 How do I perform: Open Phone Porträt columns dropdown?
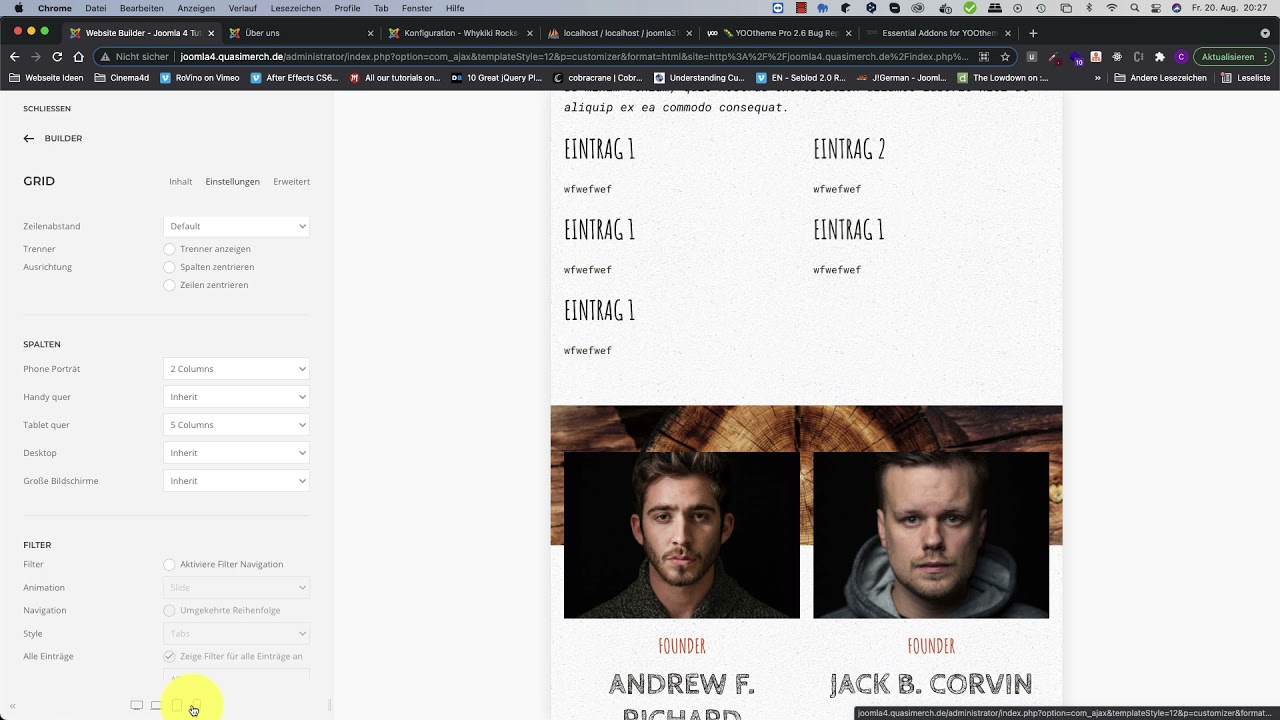[x=236, y=369]
